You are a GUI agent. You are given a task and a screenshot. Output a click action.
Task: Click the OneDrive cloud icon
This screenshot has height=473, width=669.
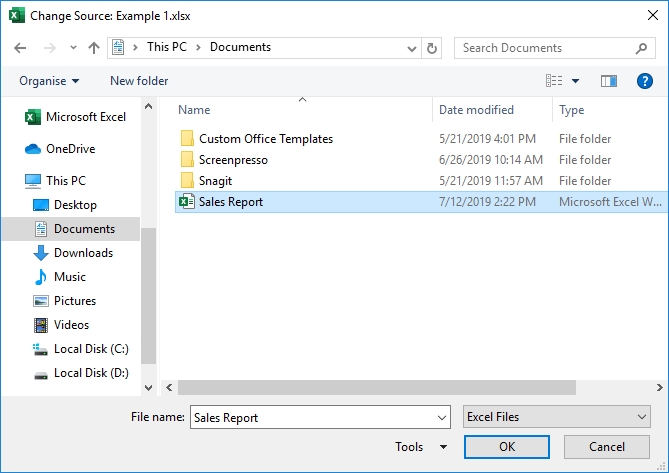pyautogui.click(x=33, y=149)
